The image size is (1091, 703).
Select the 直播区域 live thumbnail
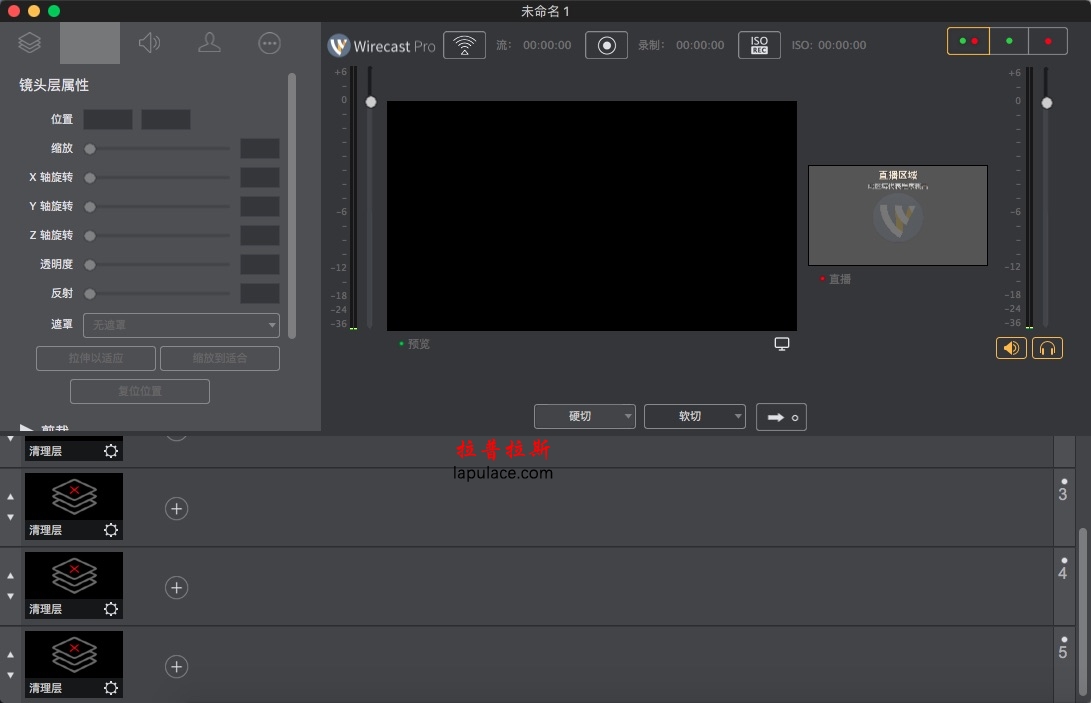pos(898,215)
